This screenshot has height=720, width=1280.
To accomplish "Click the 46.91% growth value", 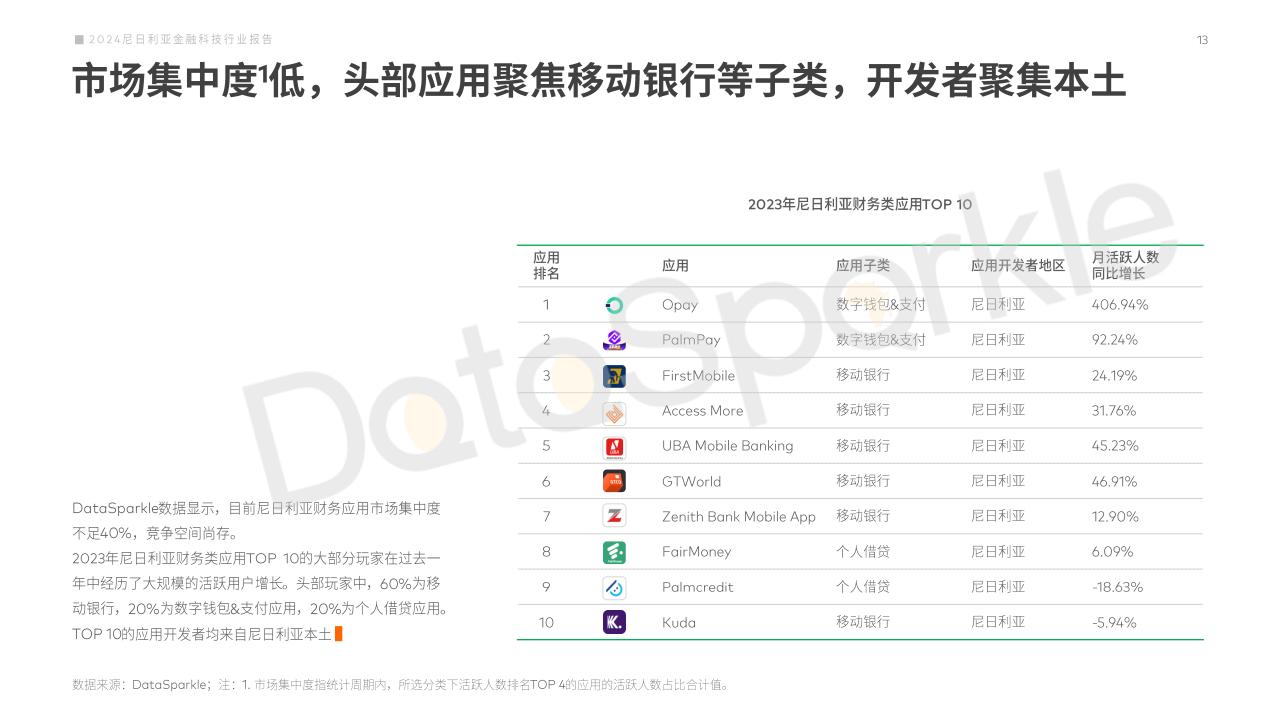I will pos(1114,481).
